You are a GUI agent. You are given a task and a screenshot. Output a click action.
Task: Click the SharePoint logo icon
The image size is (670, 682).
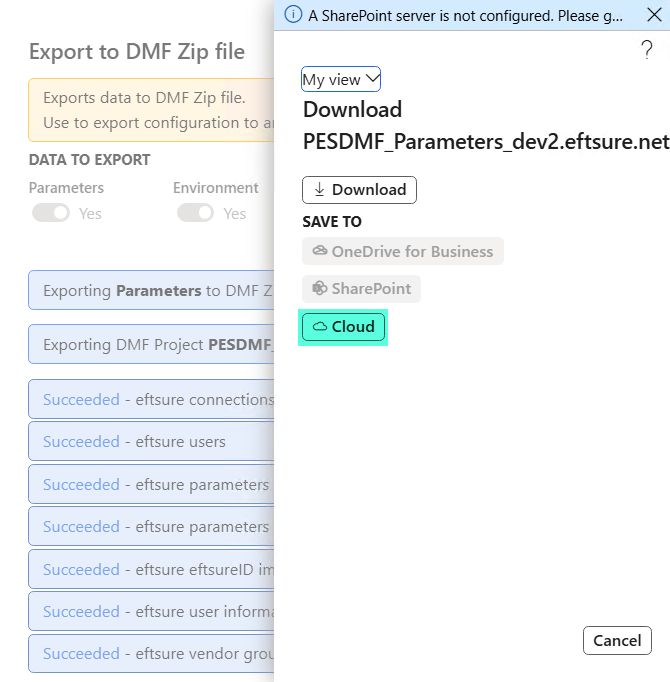pyautogui.click(x=320, y=288)
